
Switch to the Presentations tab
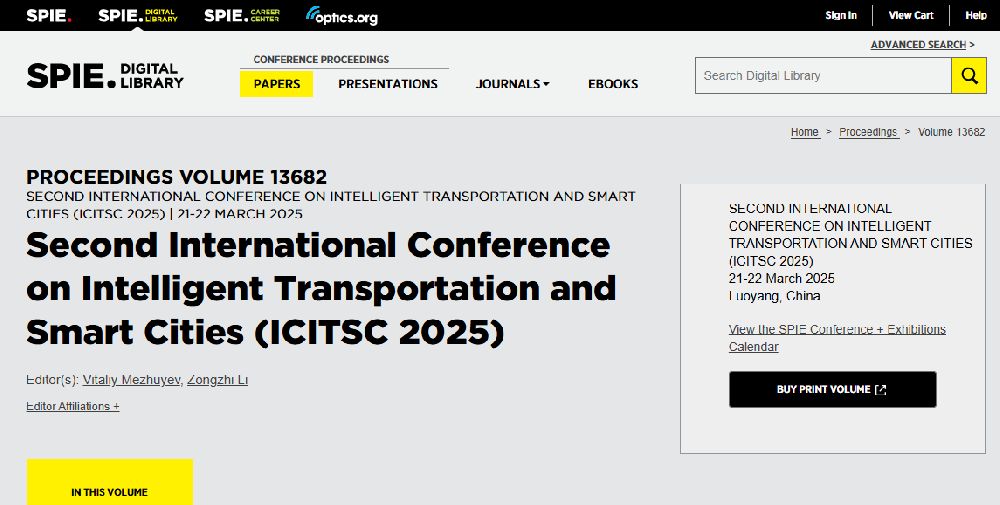(x=388, y=84)
